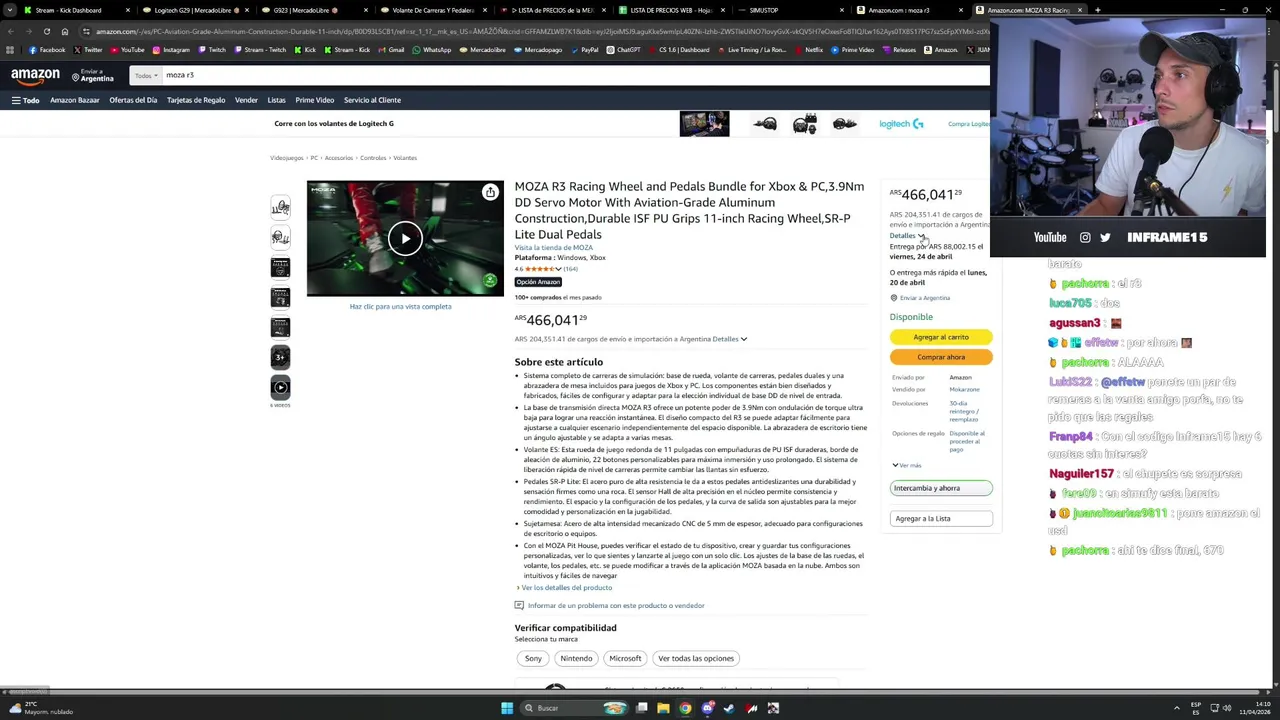Open the PayPal bookmark
The width and height of the screenshot is (1280, 720).
[x=584, y=50]
